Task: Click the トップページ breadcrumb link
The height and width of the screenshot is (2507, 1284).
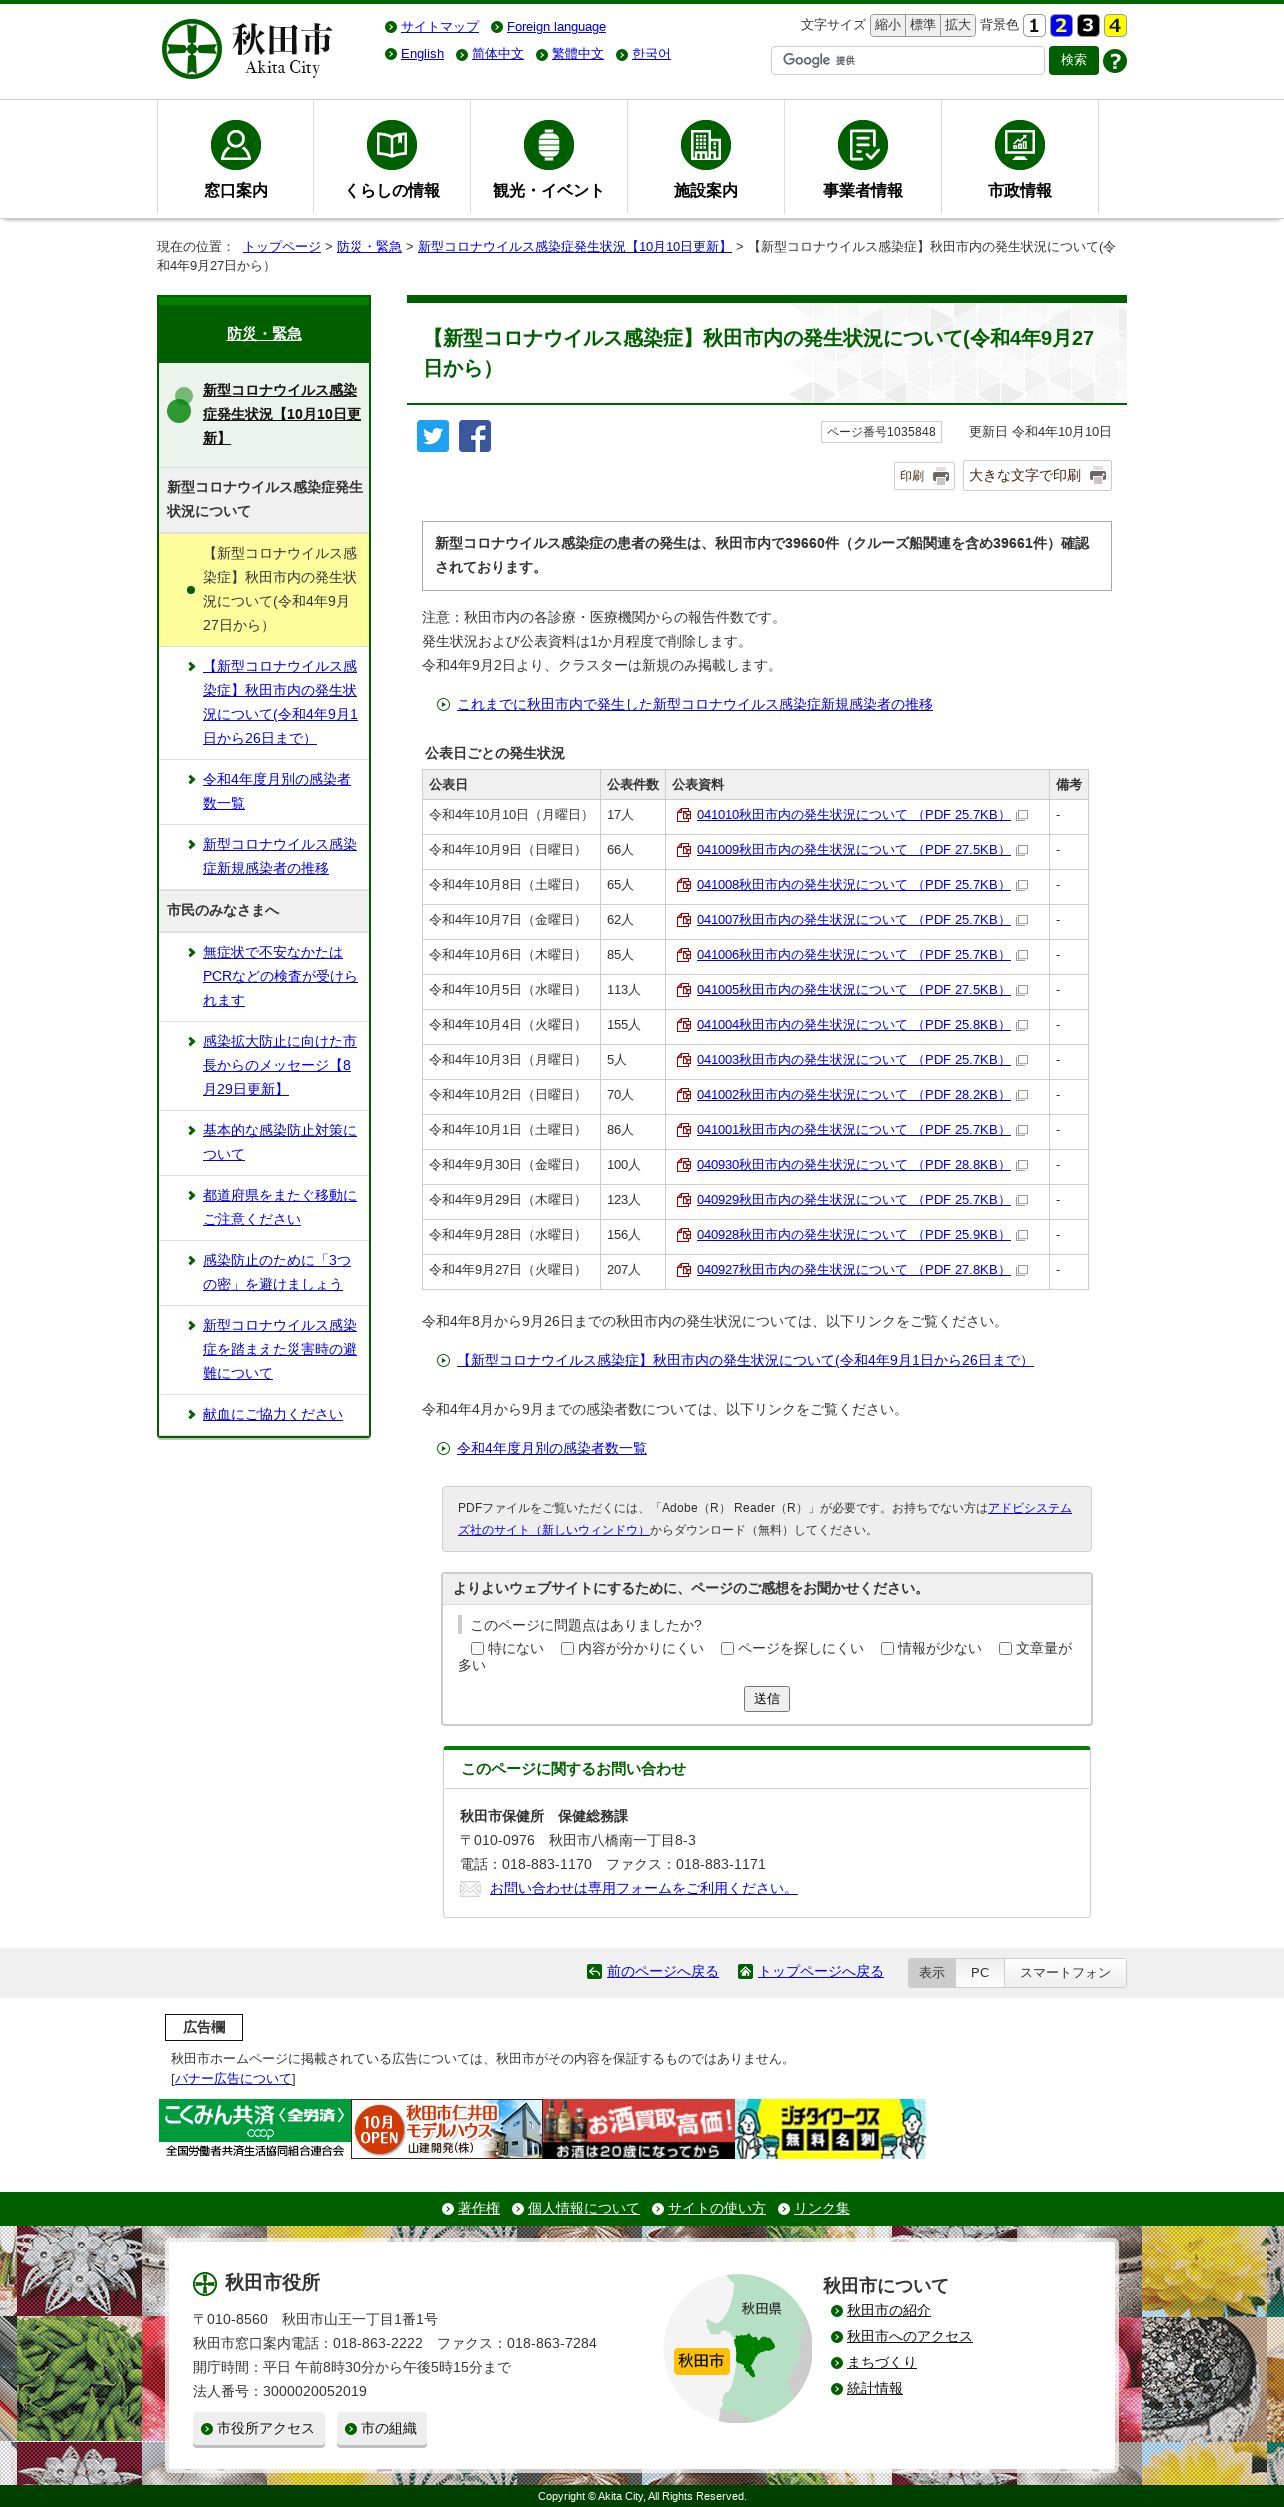Action: pyautogui.click(x=282, y=246)
